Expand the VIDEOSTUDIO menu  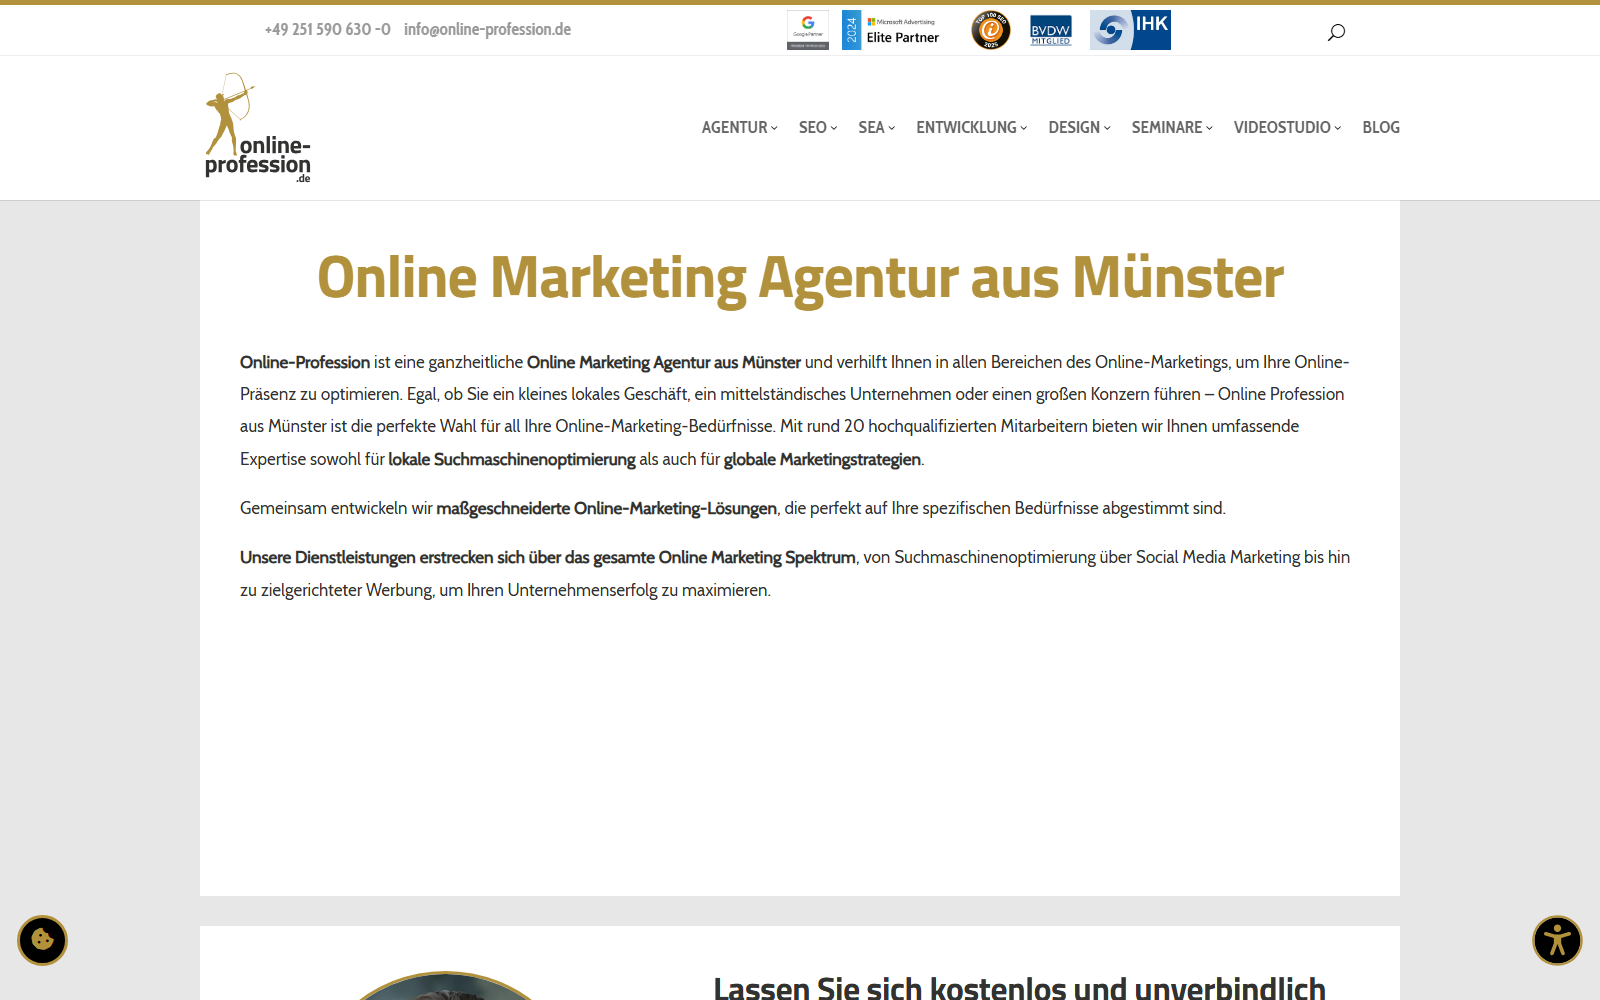(x=1288, y=127)
